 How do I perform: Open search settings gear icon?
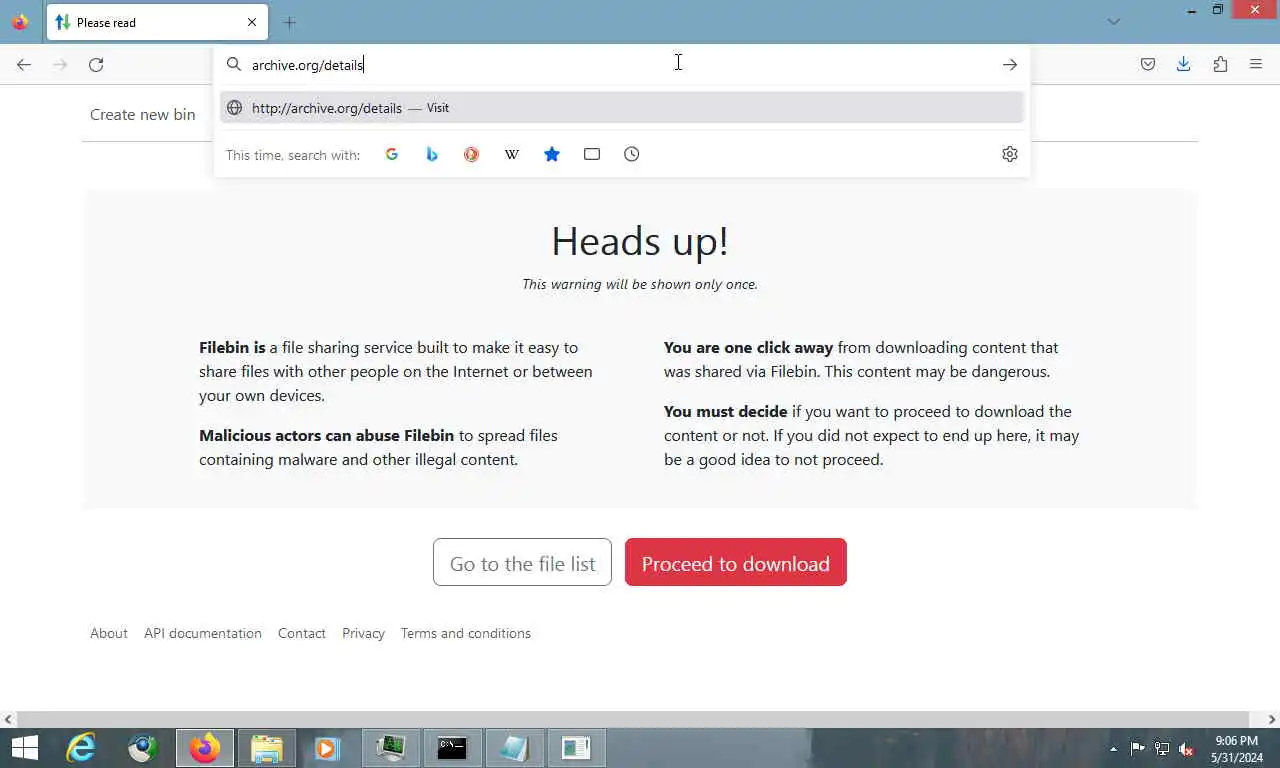(x=1010, y=154)
